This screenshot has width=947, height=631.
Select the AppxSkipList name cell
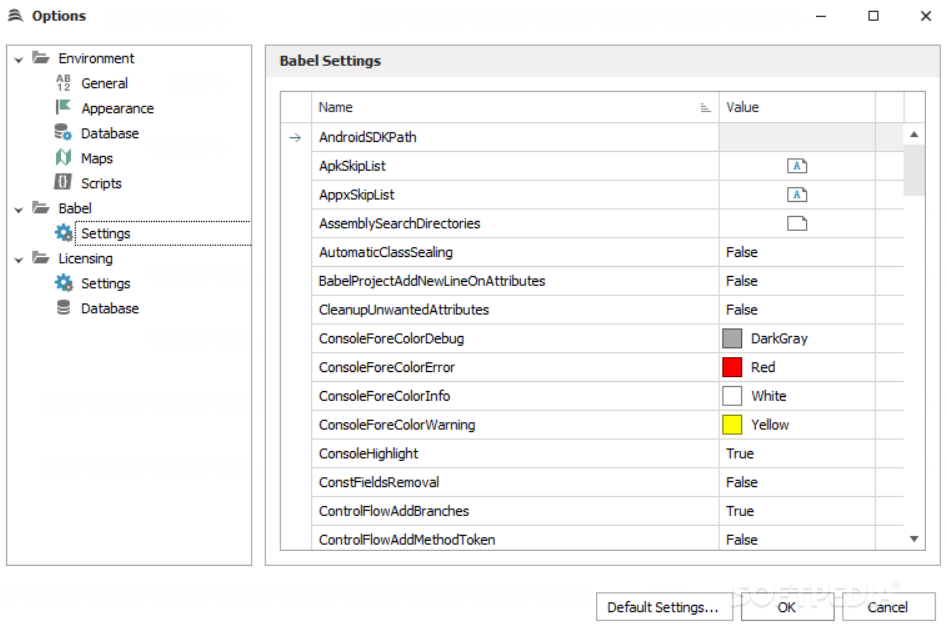tap(515, 194)
